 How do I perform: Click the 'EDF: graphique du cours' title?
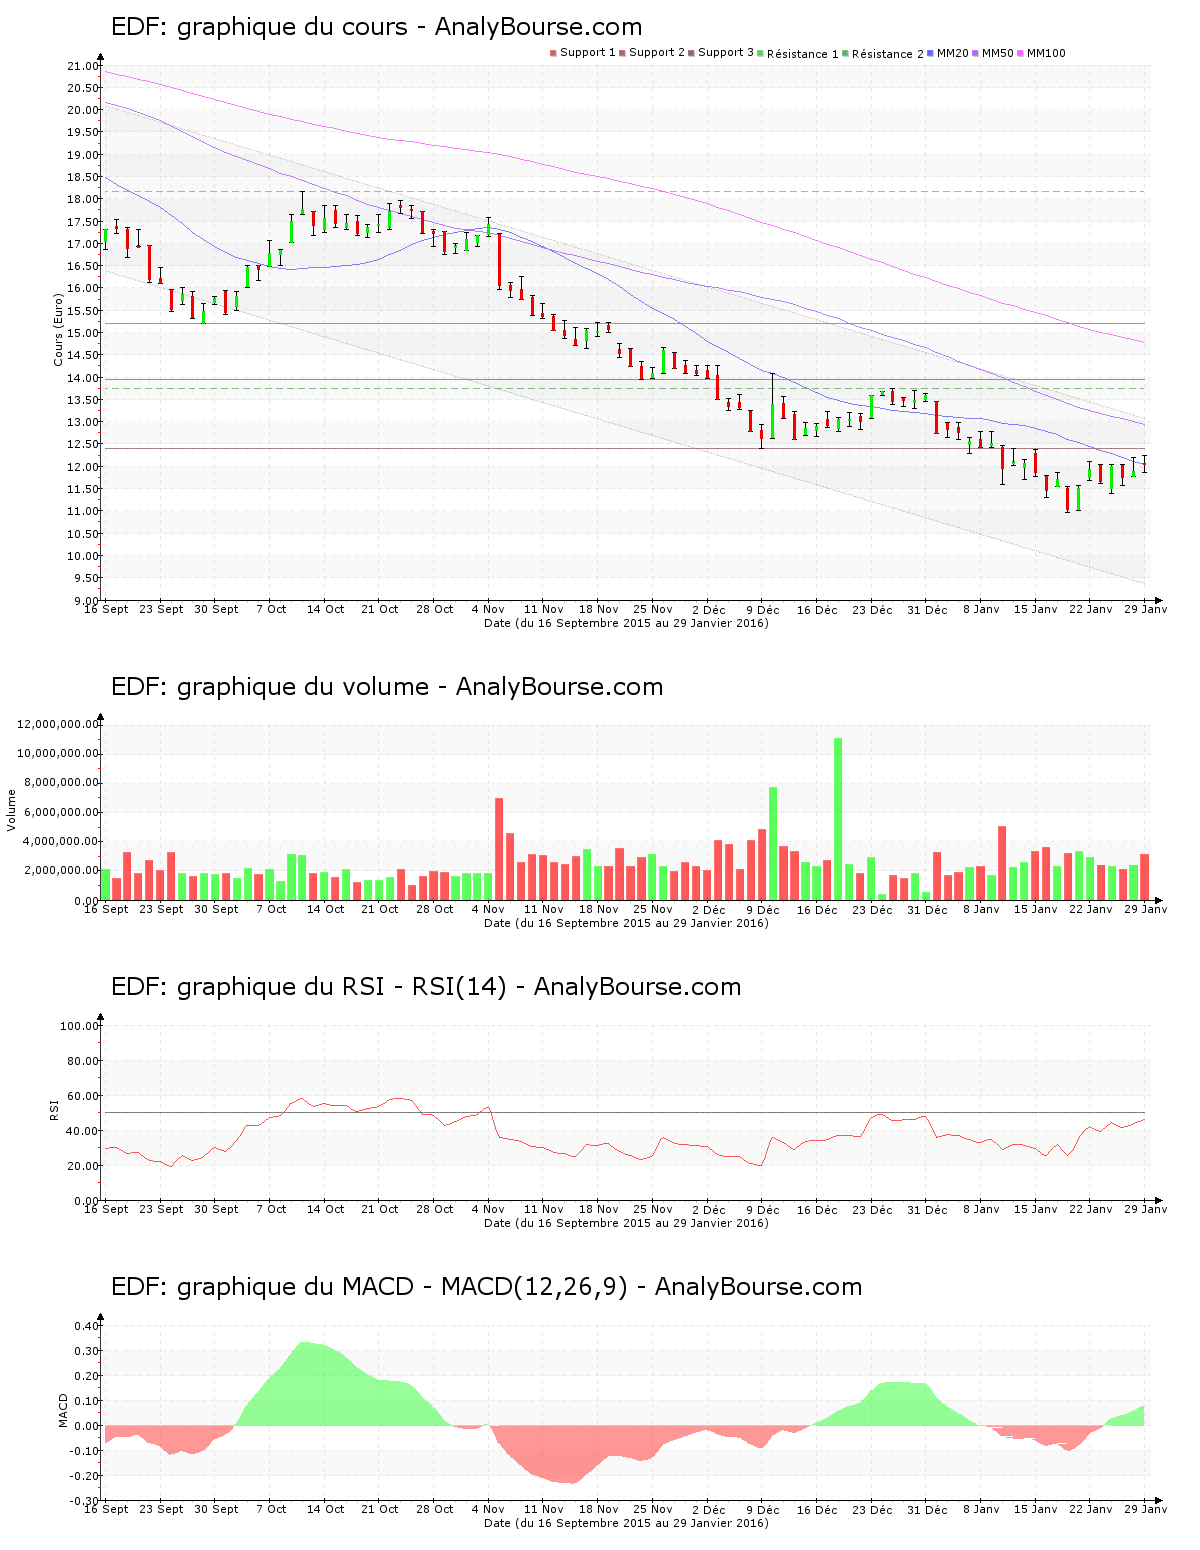376,27
